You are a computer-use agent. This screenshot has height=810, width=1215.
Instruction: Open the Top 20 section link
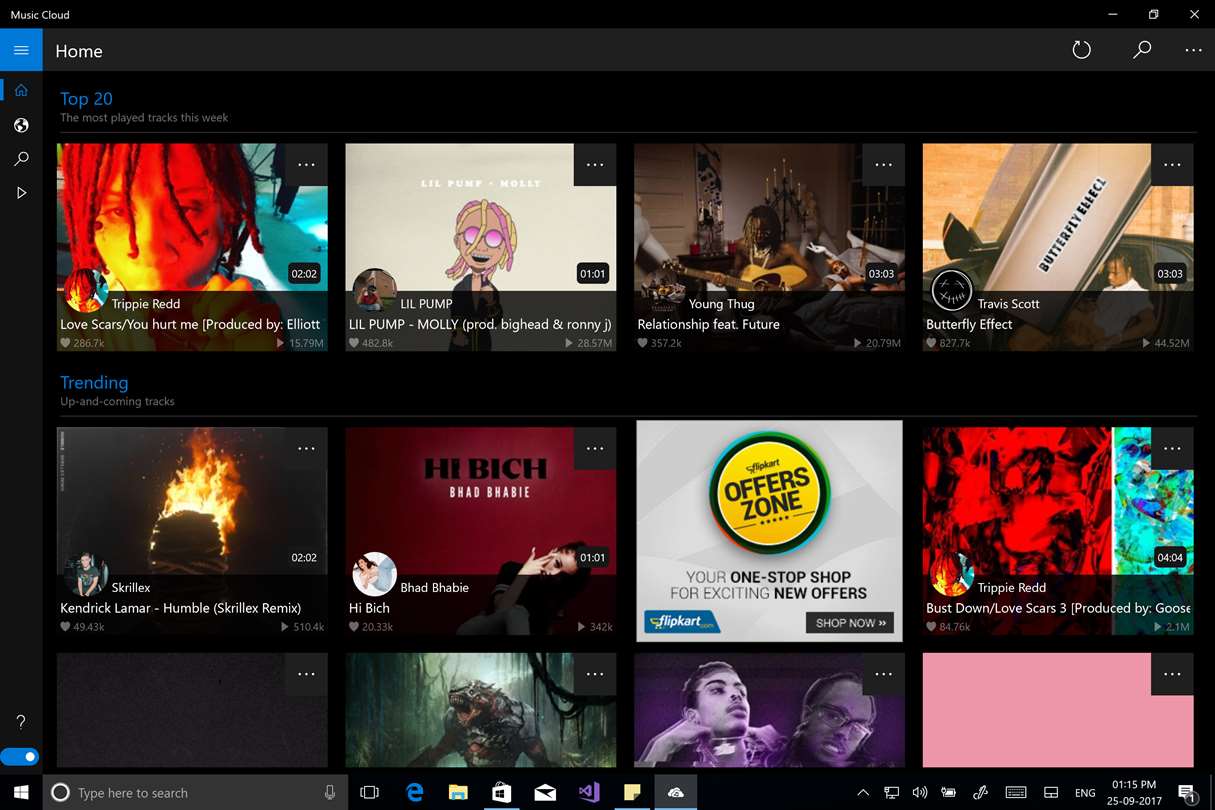[86, 98]
